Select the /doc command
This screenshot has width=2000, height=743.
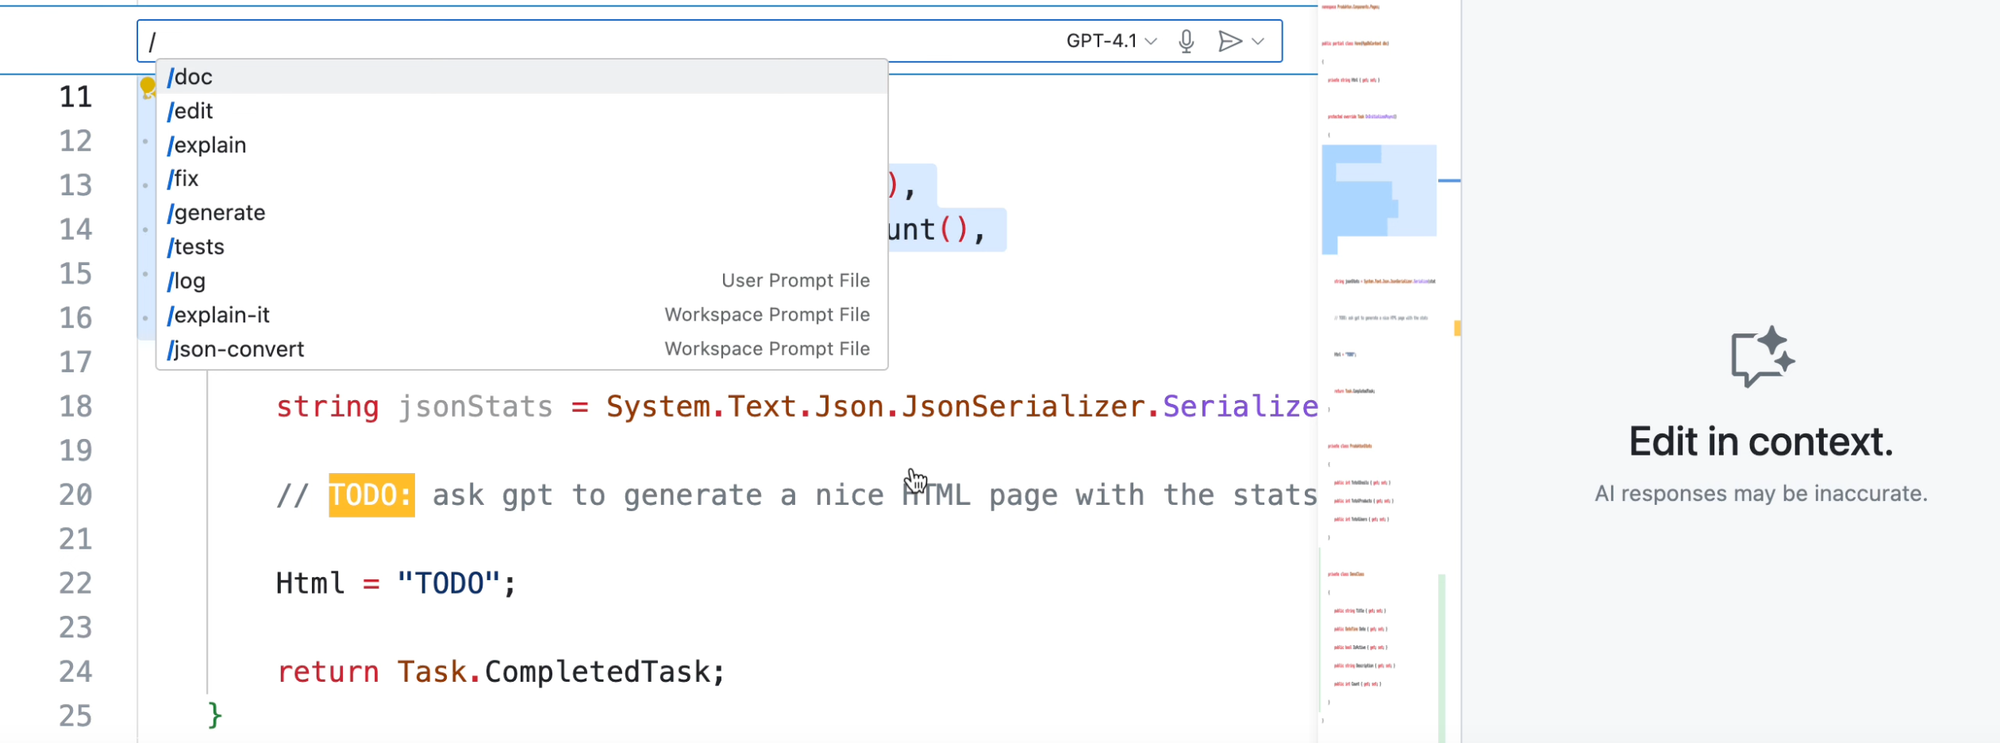click(191, 77)
